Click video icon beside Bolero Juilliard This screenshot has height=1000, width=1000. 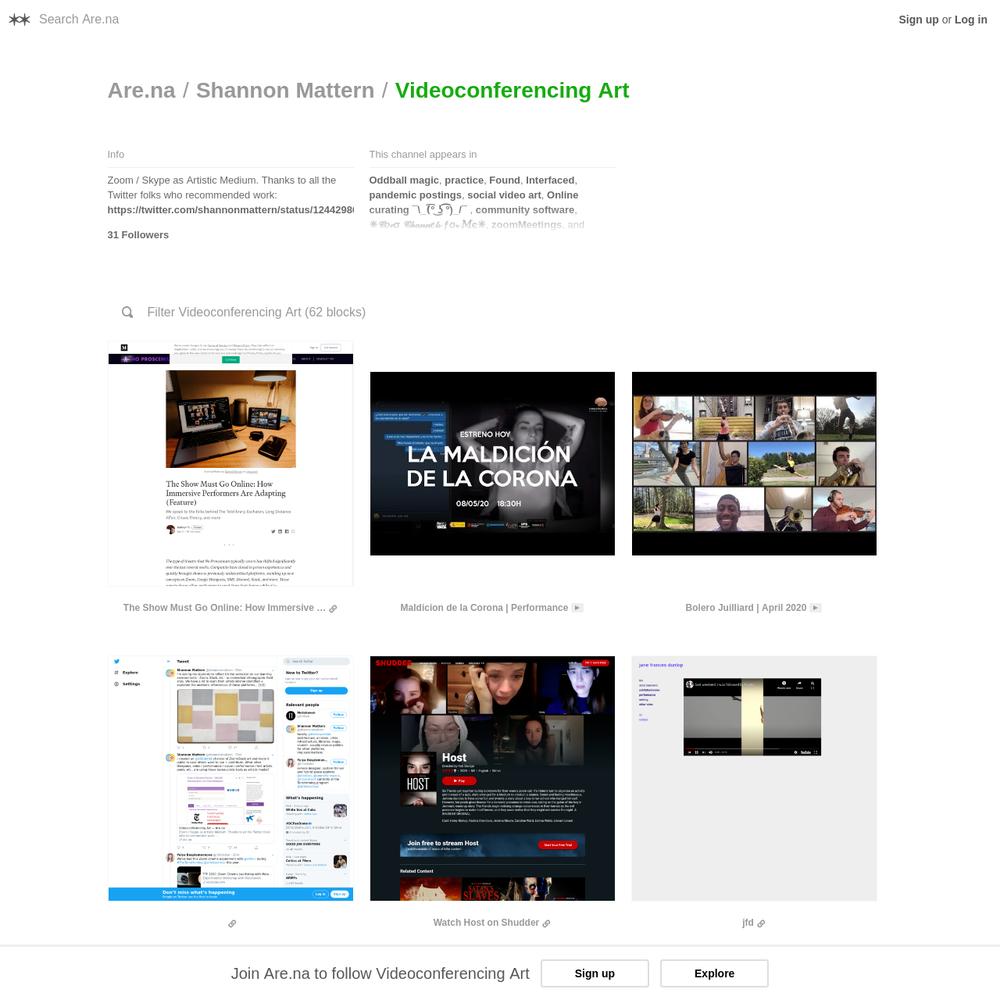pyautogui.click(x=816, y=608)
